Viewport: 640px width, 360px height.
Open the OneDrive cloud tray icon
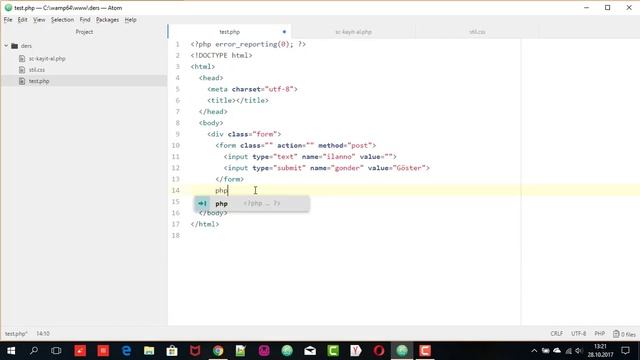[557, 351]
